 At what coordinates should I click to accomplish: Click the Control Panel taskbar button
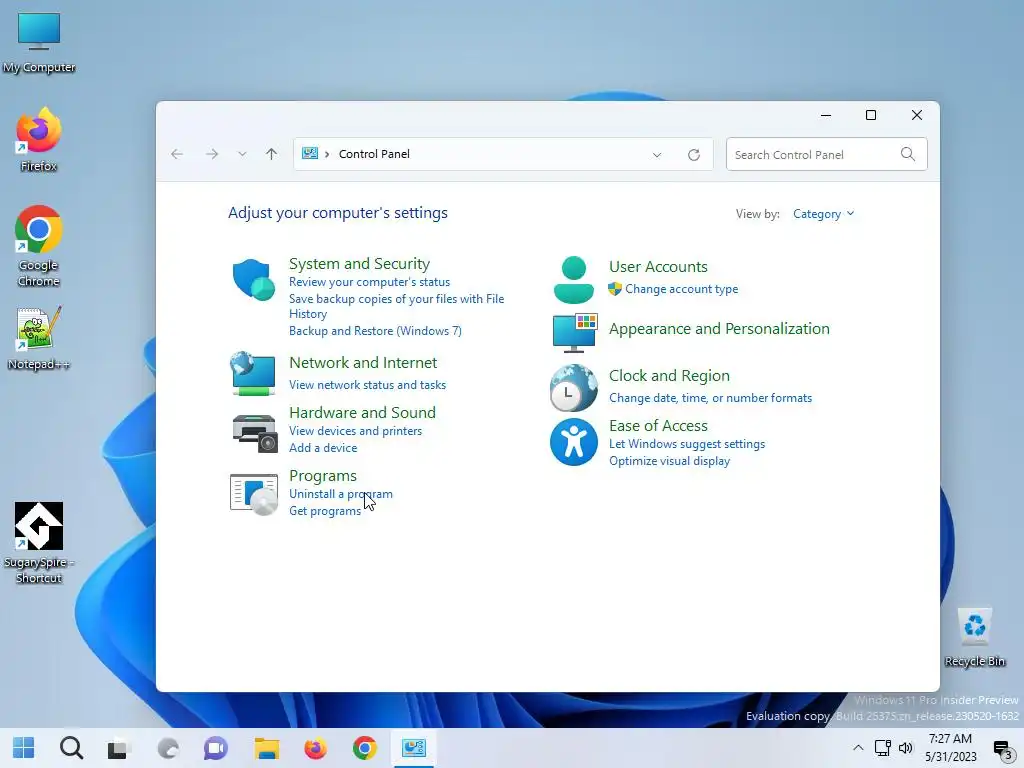coord(413,748)
